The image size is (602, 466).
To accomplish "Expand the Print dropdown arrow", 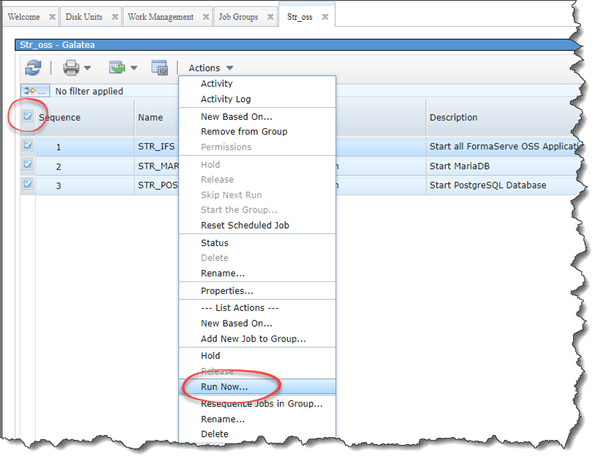I will click(x=88, y=68).
